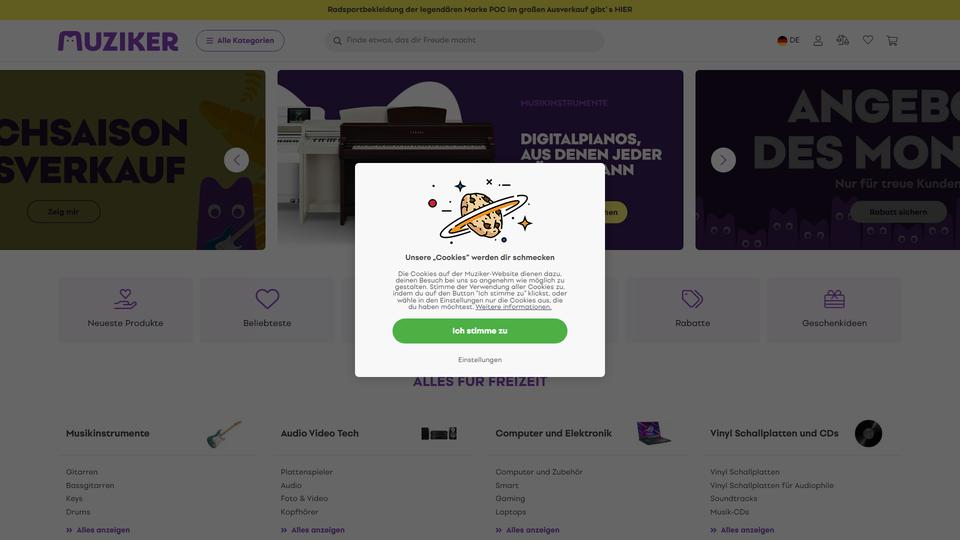
Task: Select the Rabatte tag icon tile
Action: pyautogui.click(x=692, y=310)
